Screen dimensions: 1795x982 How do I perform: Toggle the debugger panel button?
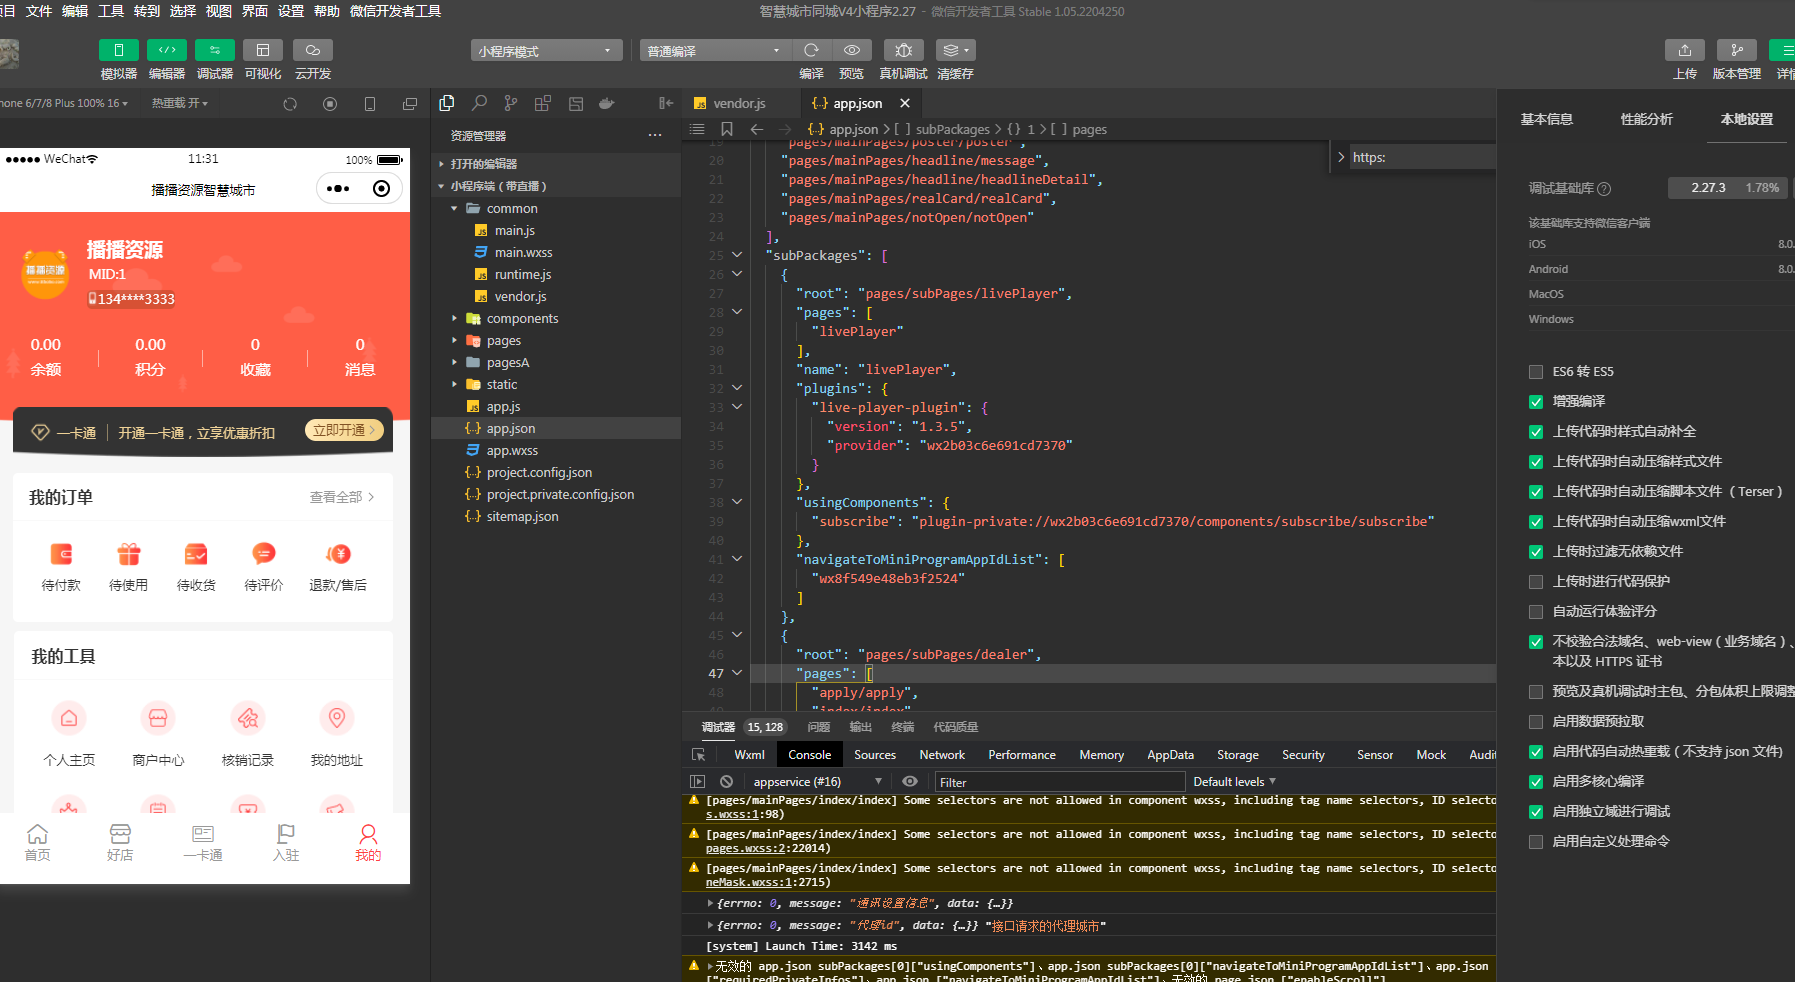(214, 50)
